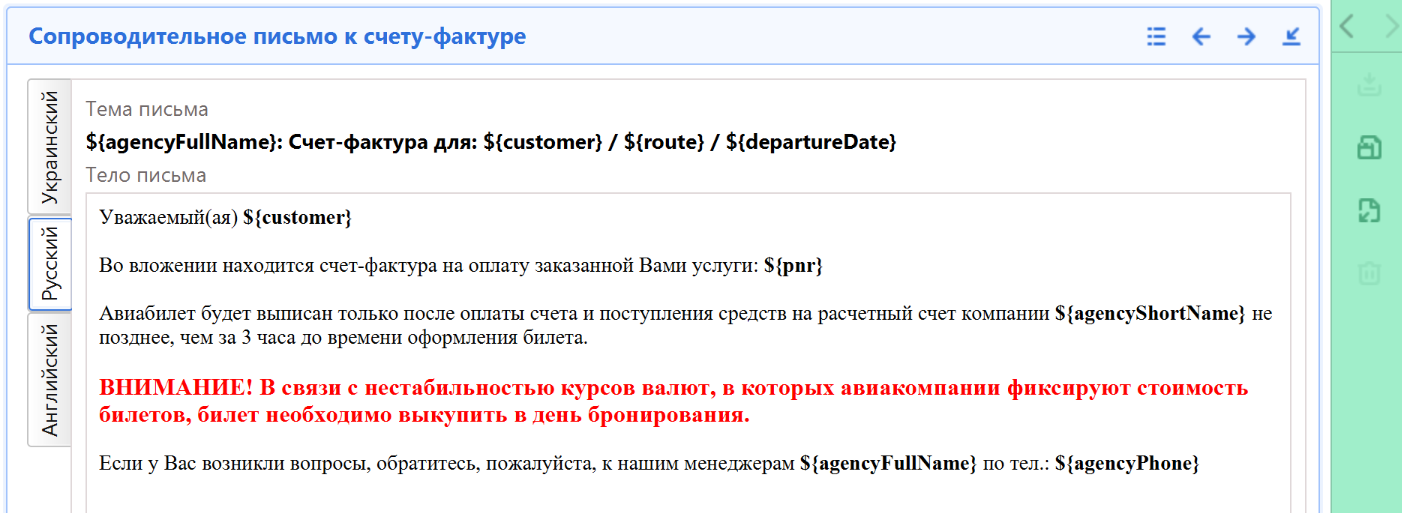This screenshot has width=1402, height=513.
Task: Go to next template with right arrow
Action: [x=1246, y=37]
